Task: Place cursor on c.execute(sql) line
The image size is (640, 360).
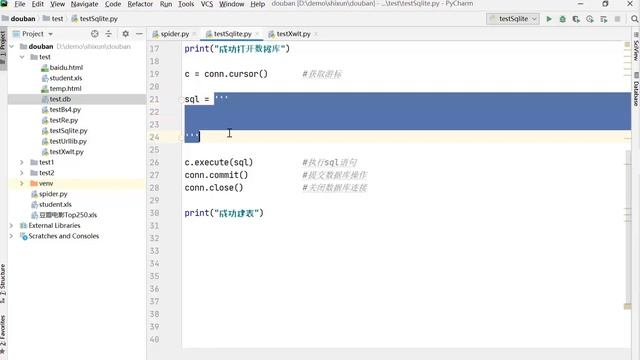Action: pyautogui.click(x=219, y=162)
